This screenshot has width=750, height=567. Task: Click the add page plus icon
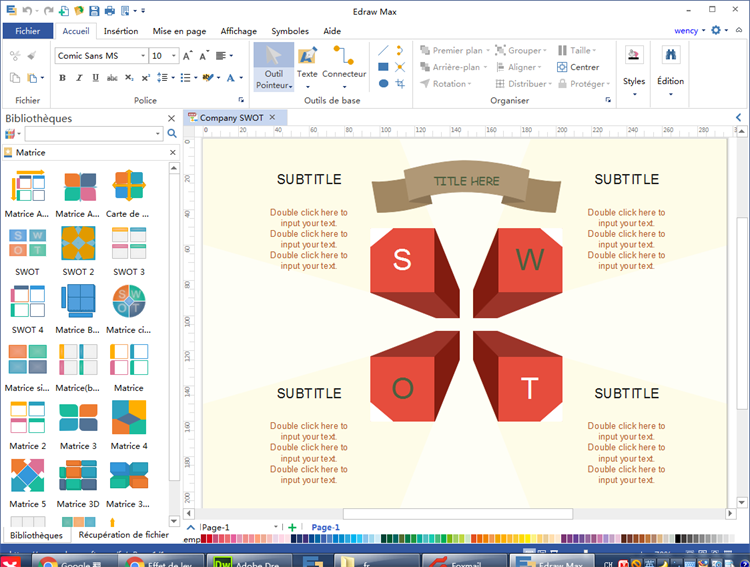(292, 527)
